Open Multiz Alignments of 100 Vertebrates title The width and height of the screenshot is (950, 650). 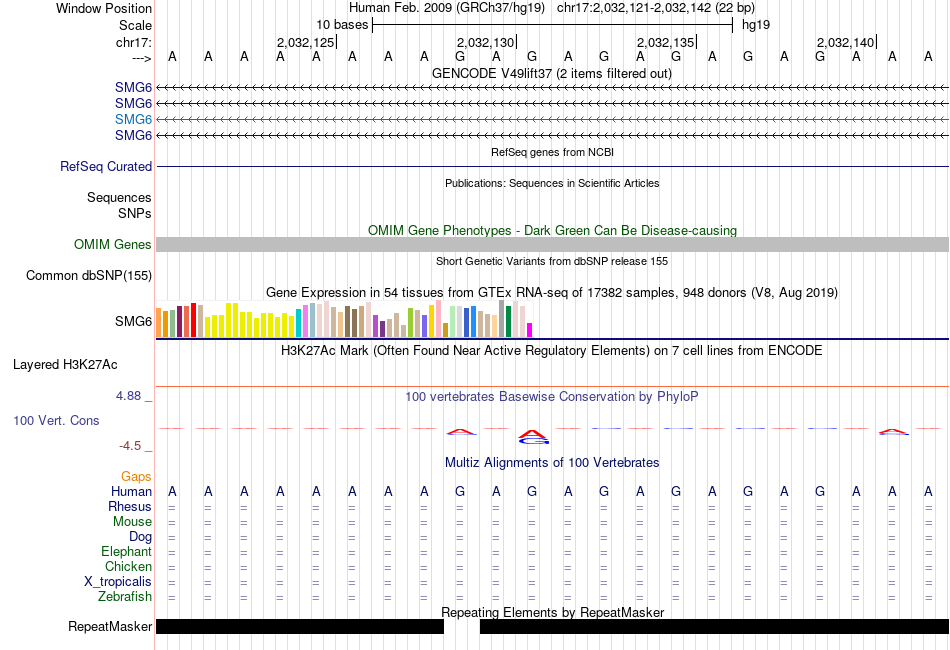[552, 462]
